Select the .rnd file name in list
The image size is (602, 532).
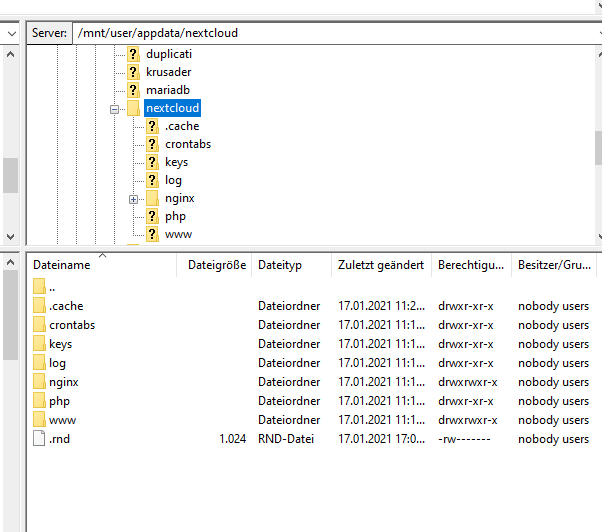[x=60, y=439]
